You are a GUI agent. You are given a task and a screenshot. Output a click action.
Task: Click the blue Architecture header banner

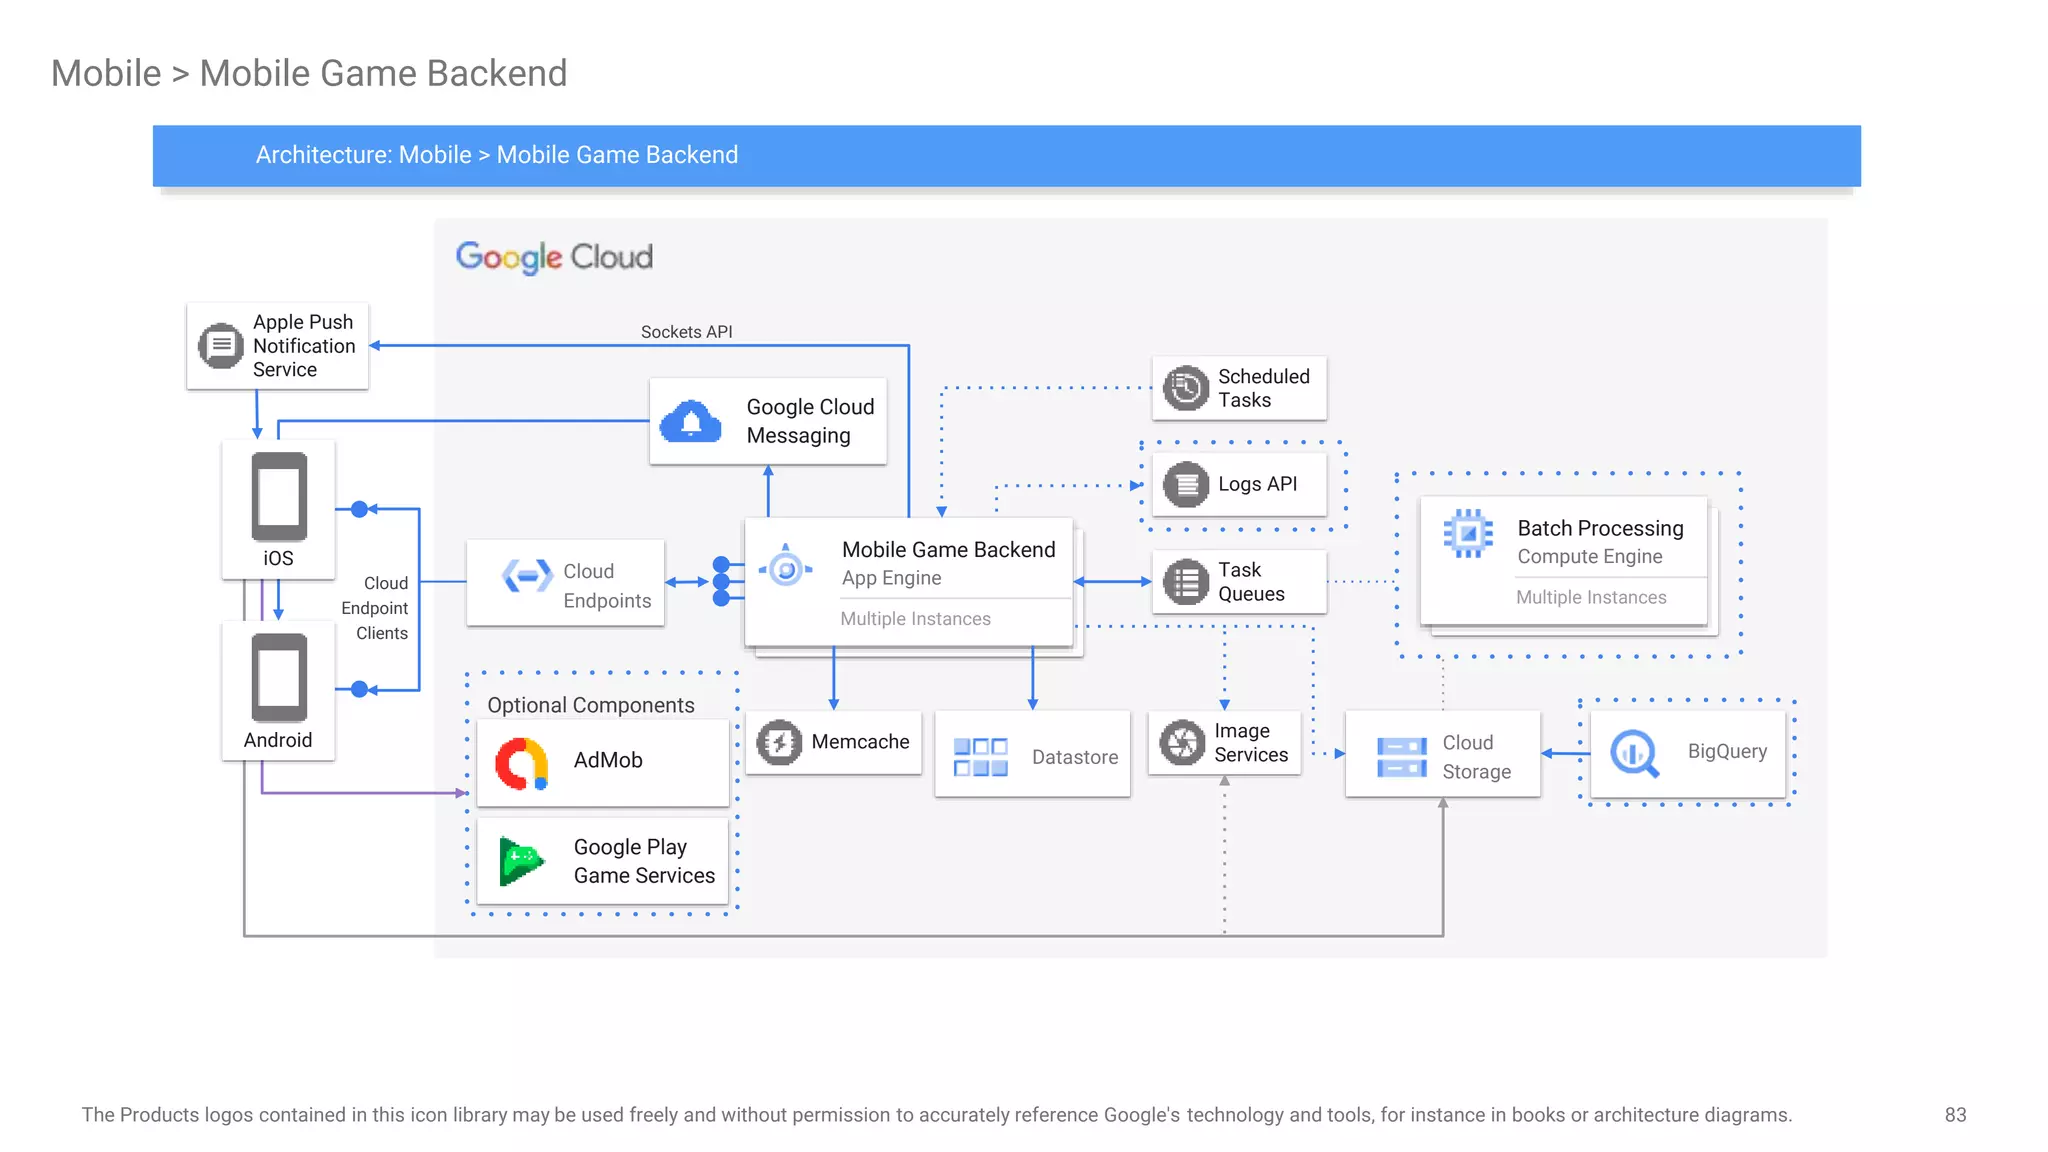click(x=1006, y=156)
